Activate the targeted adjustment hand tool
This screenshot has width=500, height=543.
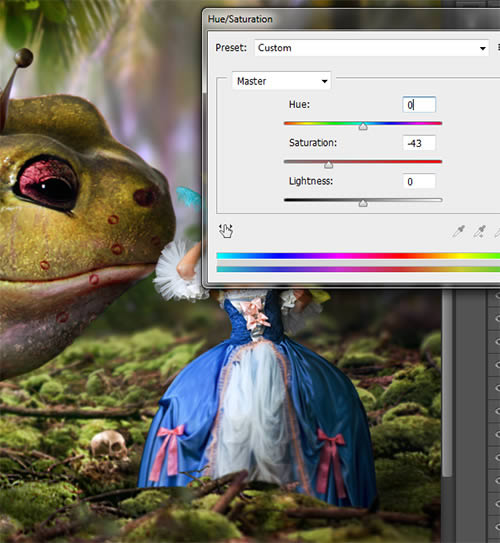(226, 231)
